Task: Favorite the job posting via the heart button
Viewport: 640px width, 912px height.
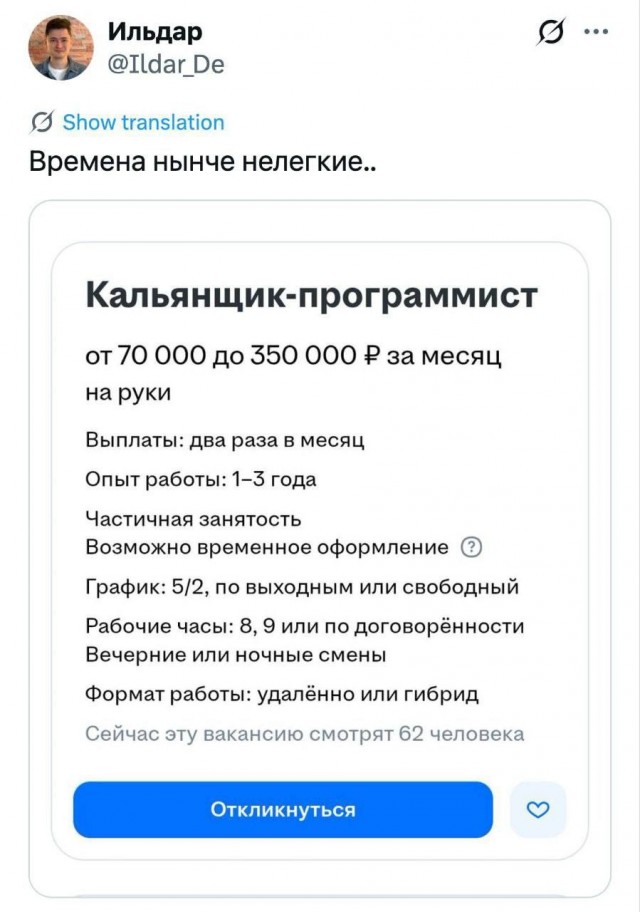Action: point(537,810)
